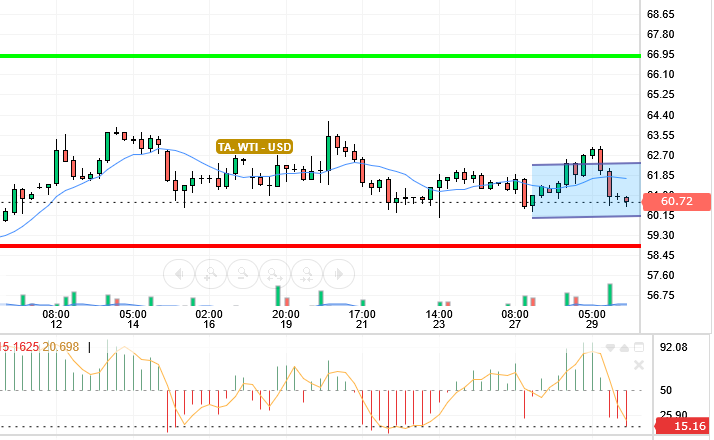The height and width of the screenshot is (440, 714).
Task: Click the 67.80 price axis label
Action: coord(661,34)
